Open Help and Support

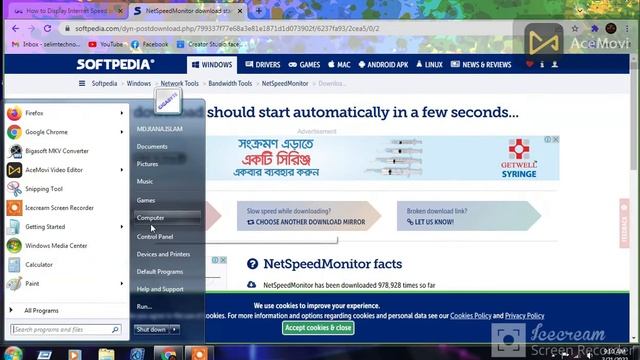[x=160, y=289]
